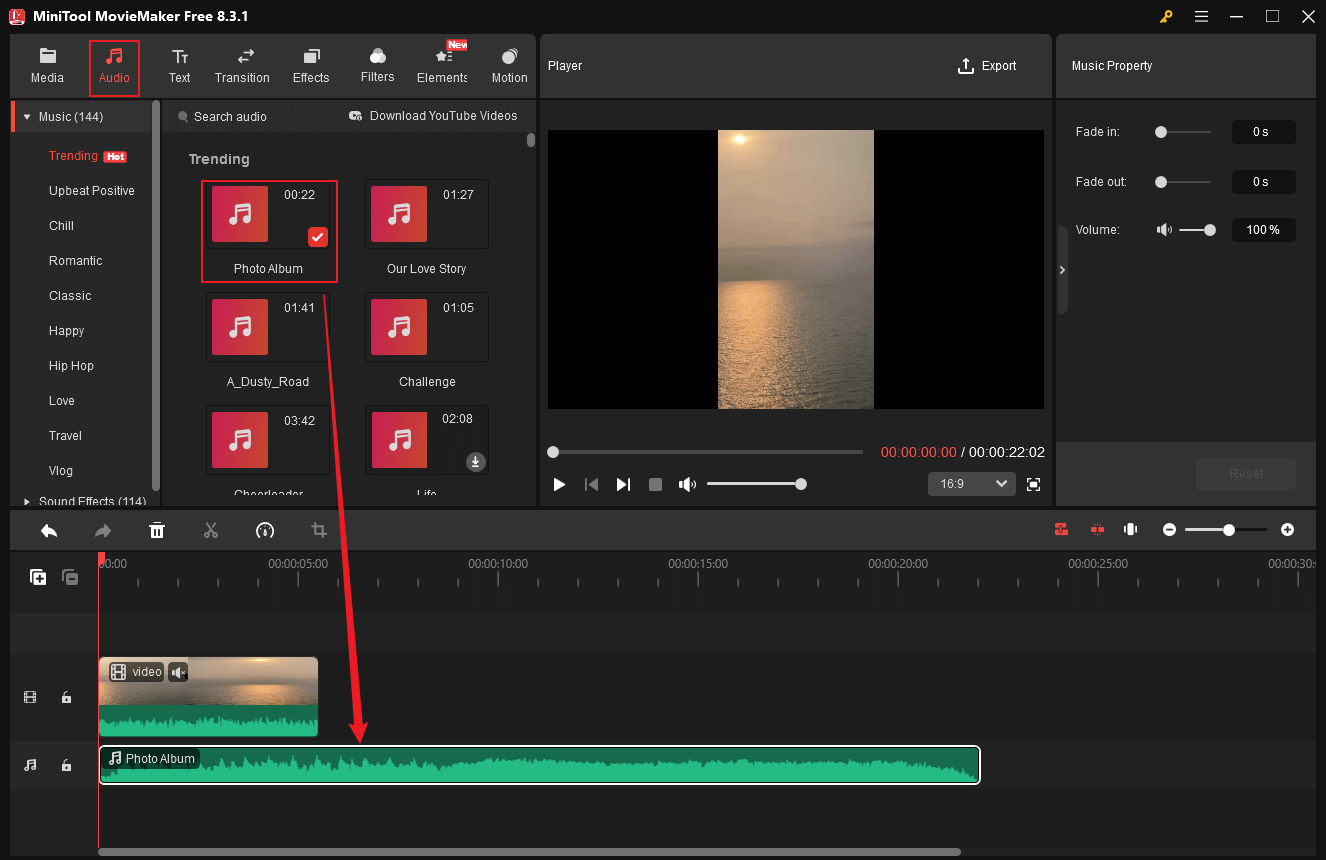Select the Undo icon in the timeline toolbar
The image size is (1326, 860).
[49, 530]
